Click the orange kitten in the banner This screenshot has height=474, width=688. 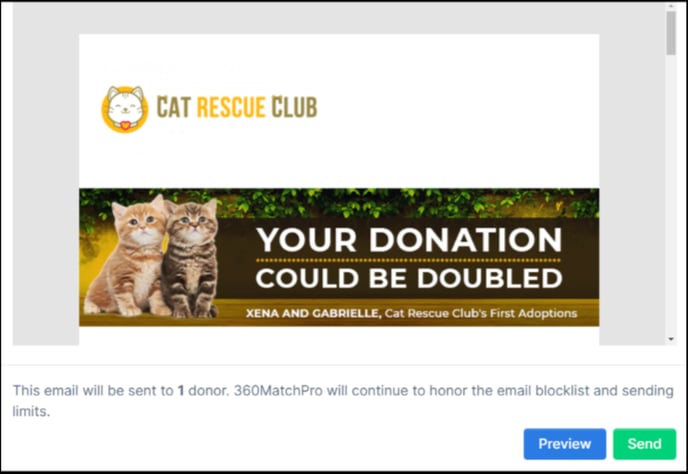point(127,257)
